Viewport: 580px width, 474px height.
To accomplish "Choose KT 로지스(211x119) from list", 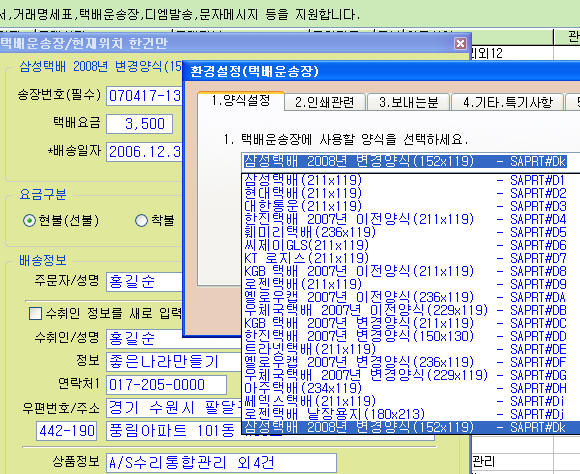I will pos(411,258).
